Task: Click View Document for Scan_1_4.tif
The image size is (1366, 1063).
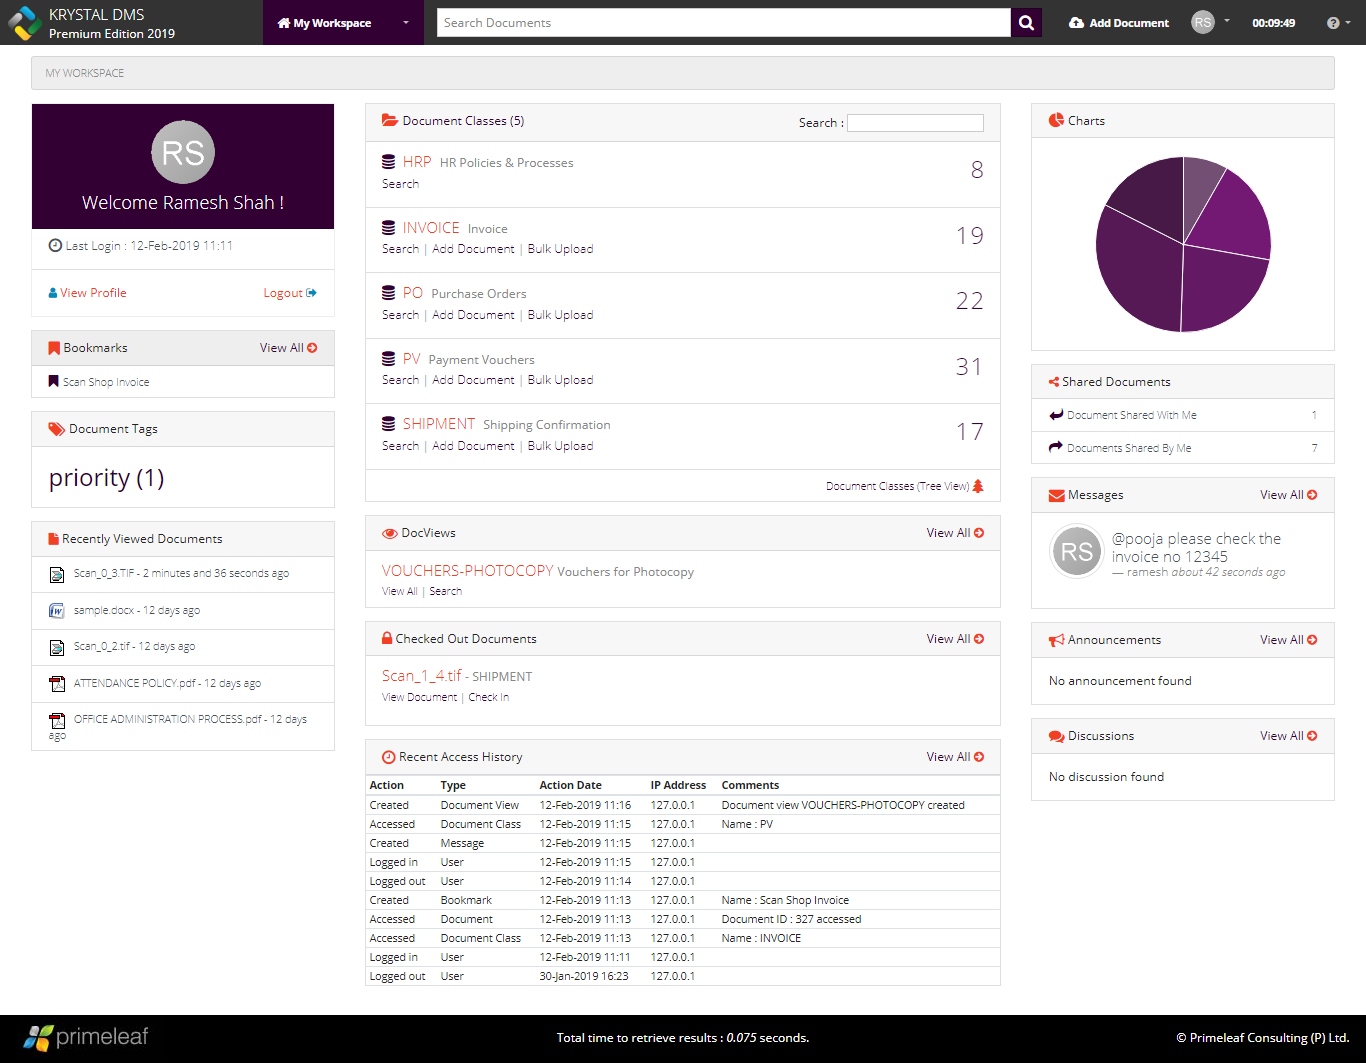Action: point(419,697)
